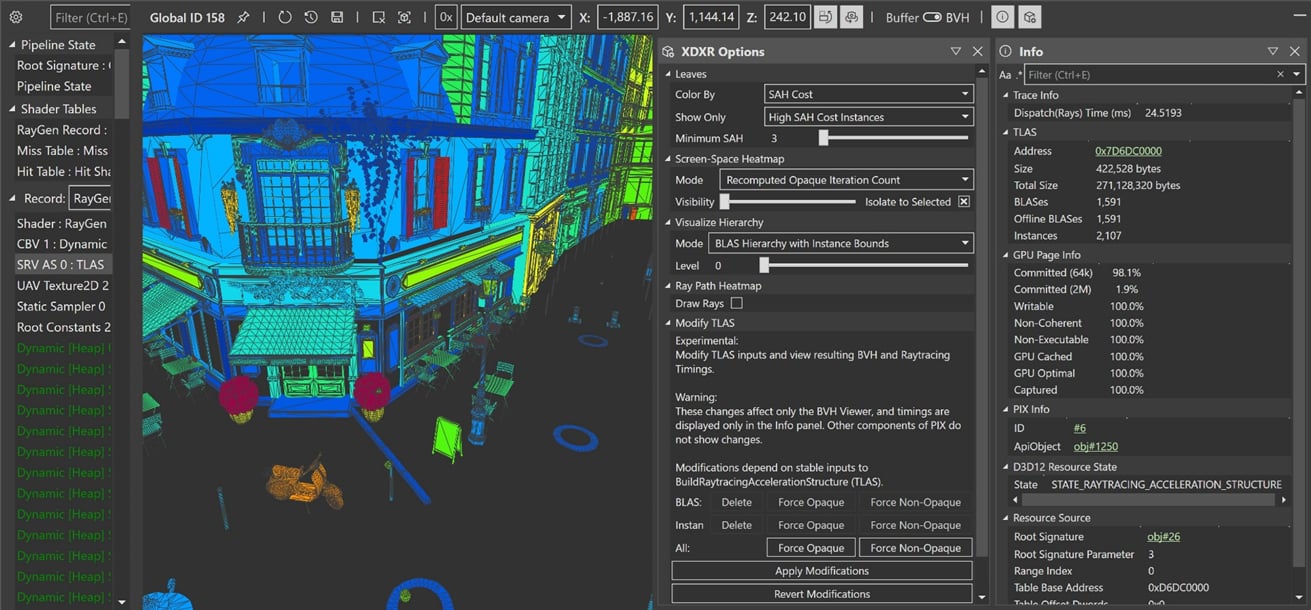This screenshot has height=610, width=1311.
Task: Select the Hit Table item
Action: click(x=63, y=172)
